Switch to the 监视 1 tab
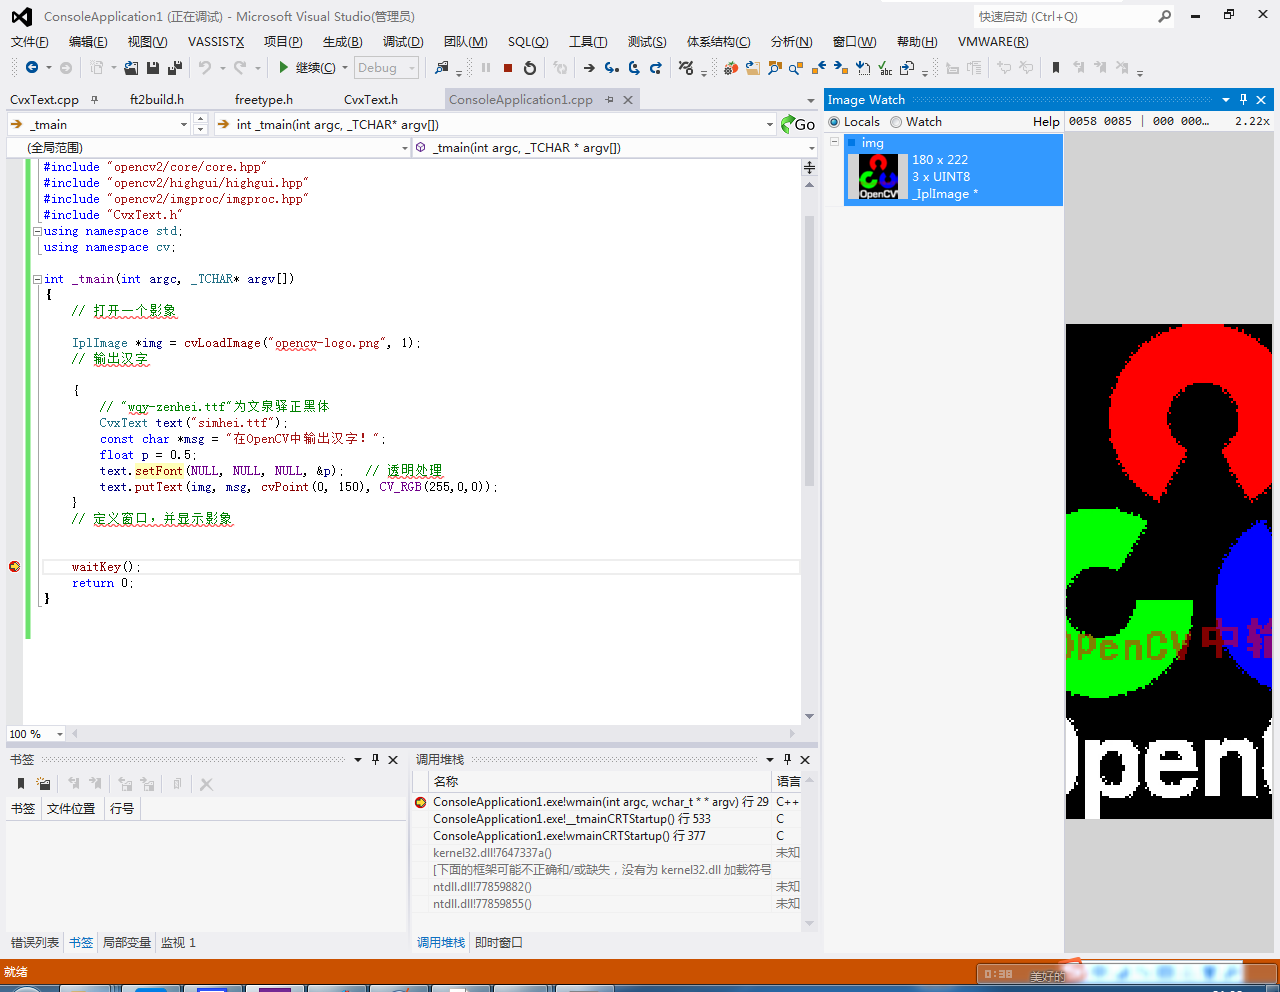1280x992 pixels. [178, 942]
